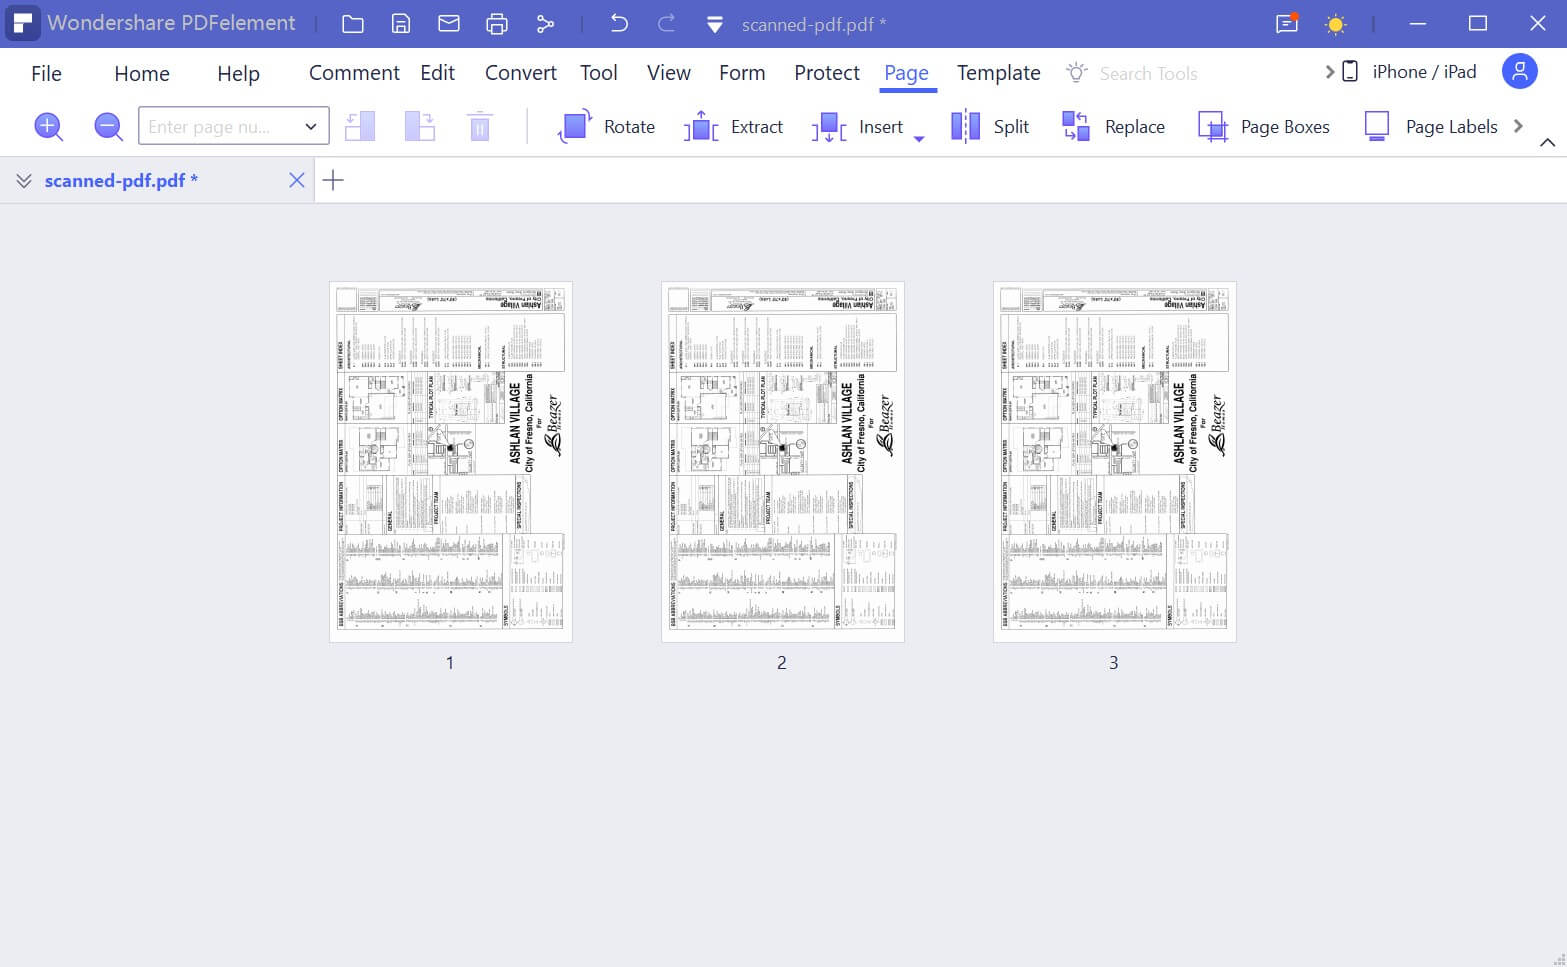Collapse the Page ribbon panel chevron

[x=1549, y=143]
